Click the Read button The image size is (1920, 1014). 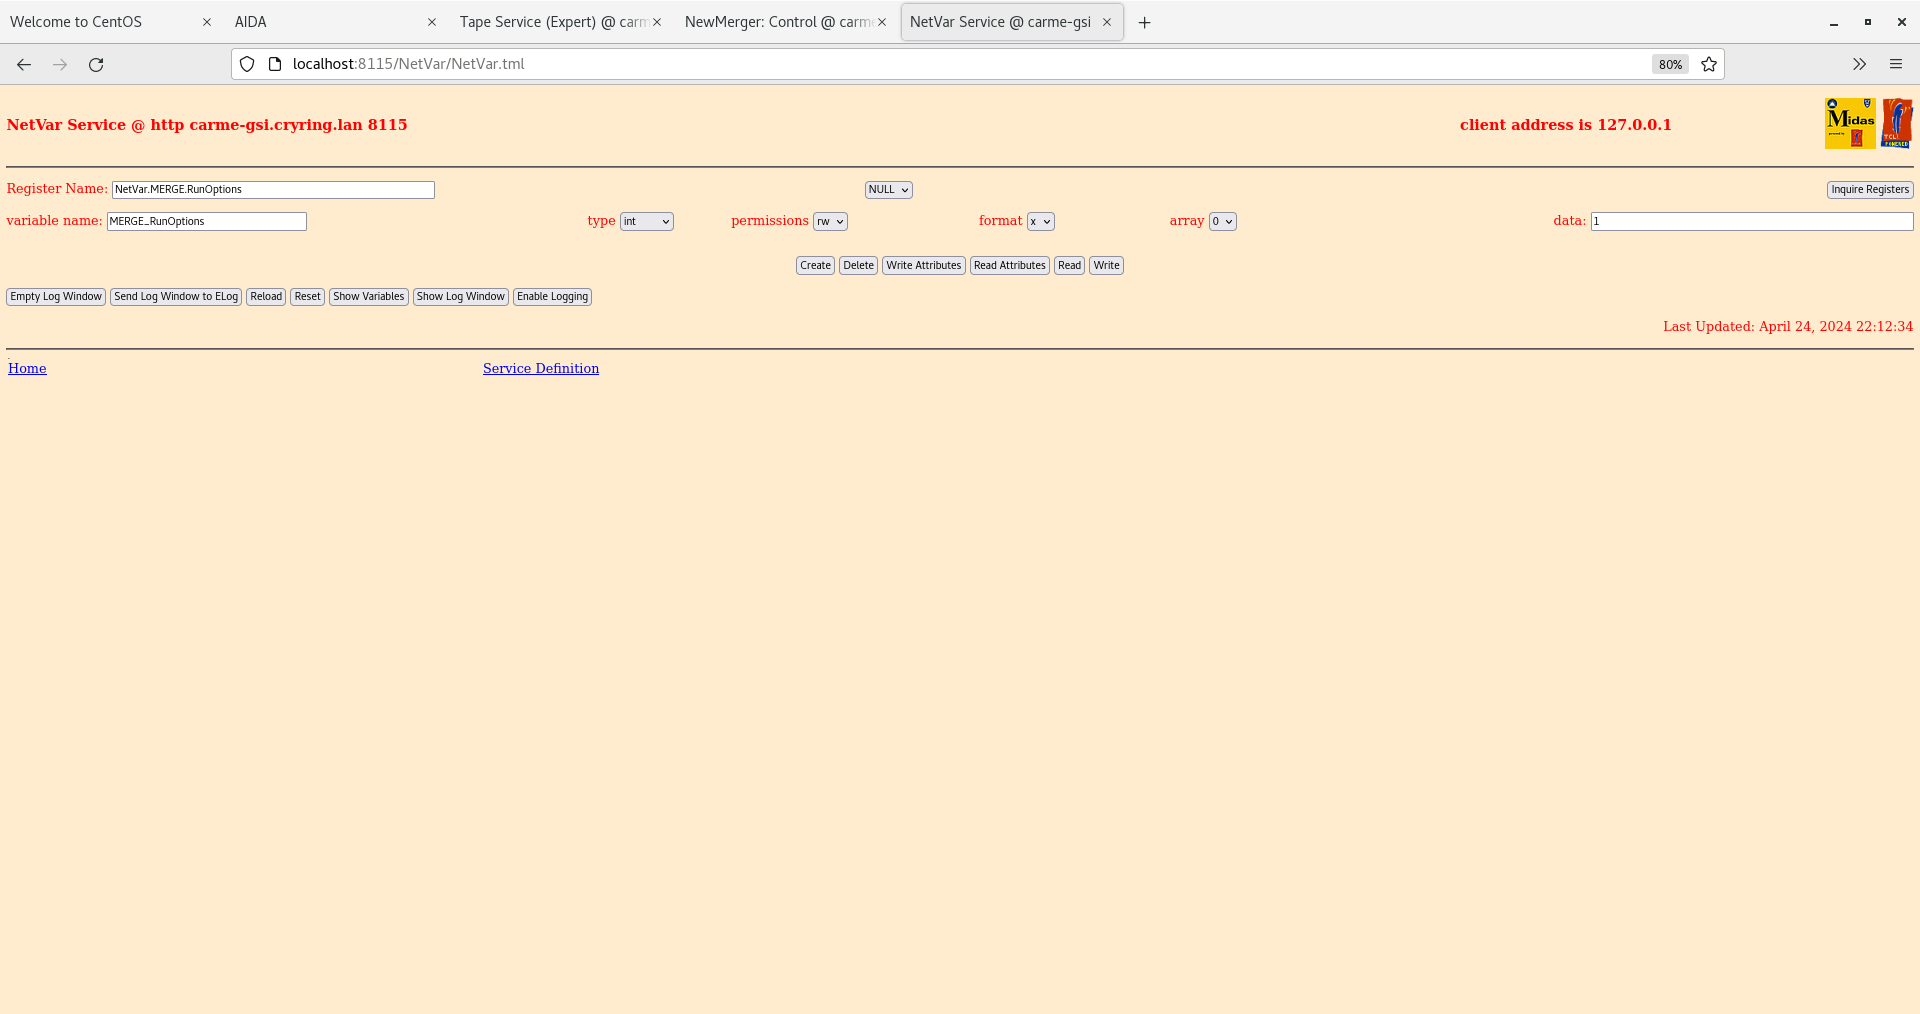[x=1069, y=266]
